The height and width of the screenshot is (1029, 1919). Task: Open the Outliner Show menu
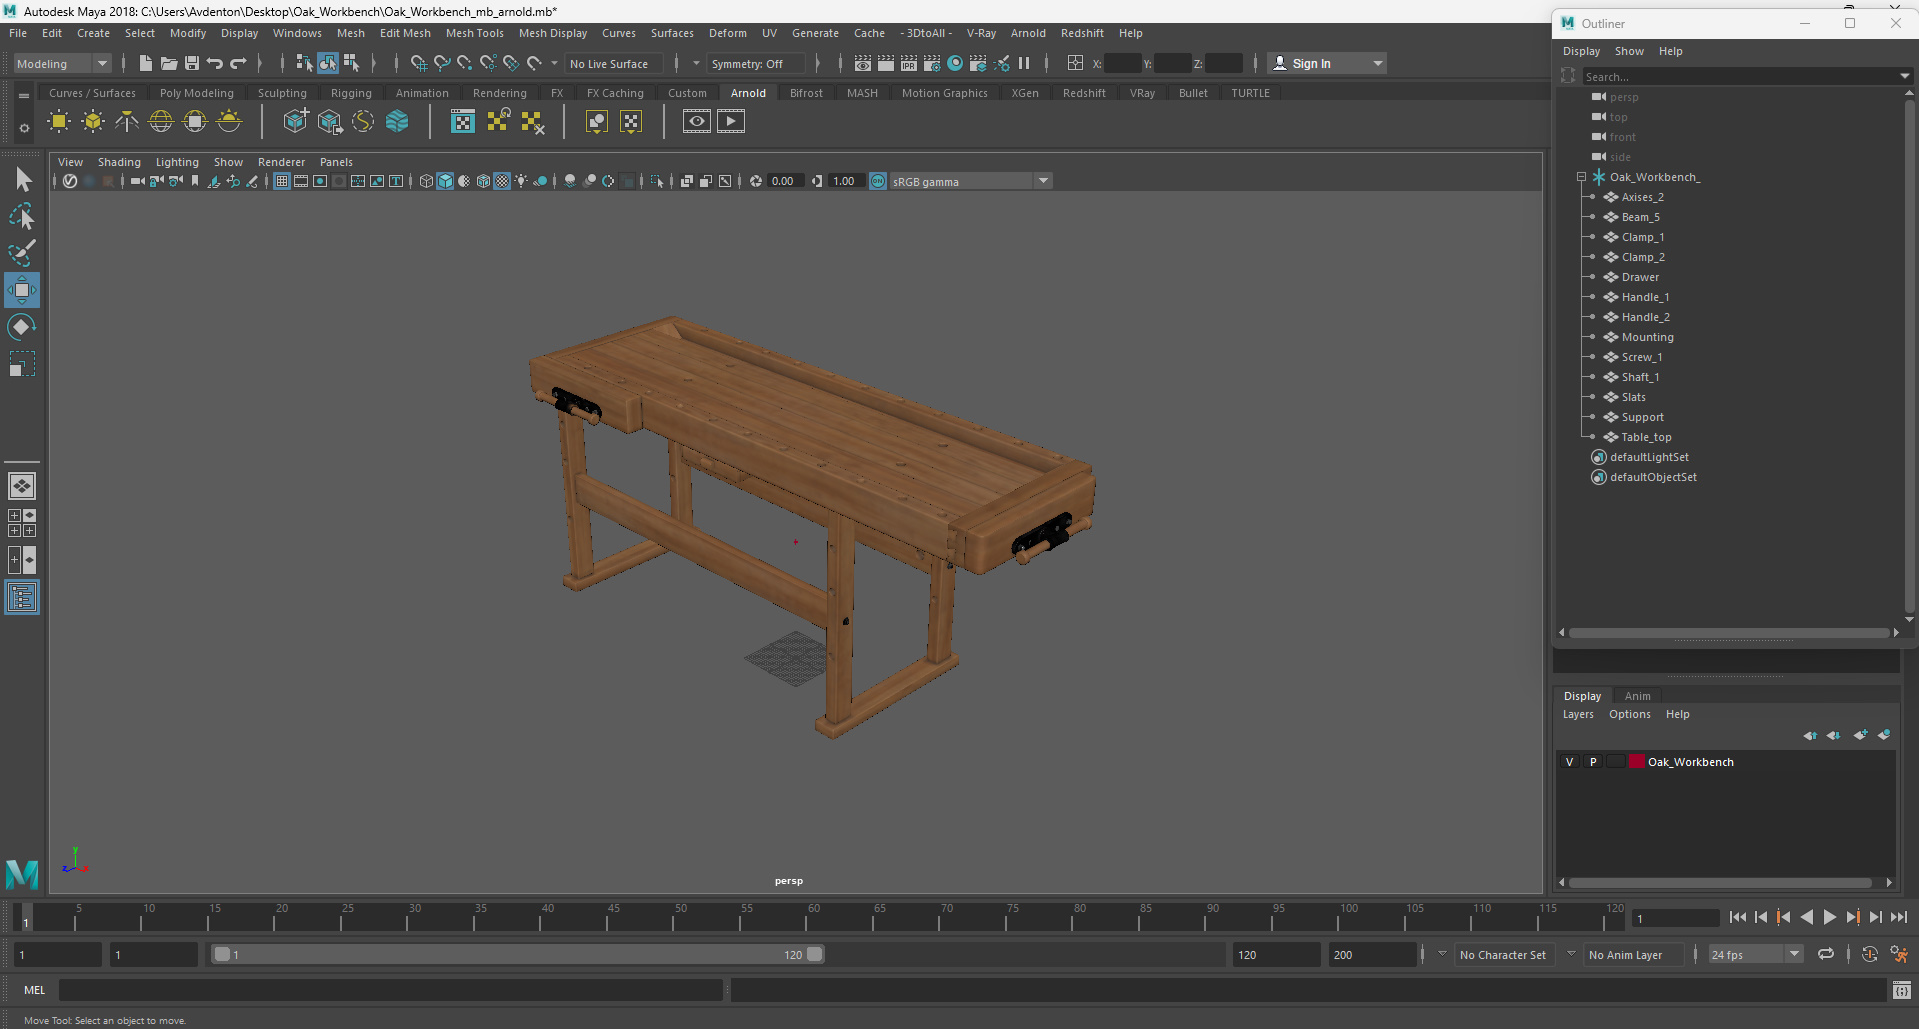point(1629,51)
